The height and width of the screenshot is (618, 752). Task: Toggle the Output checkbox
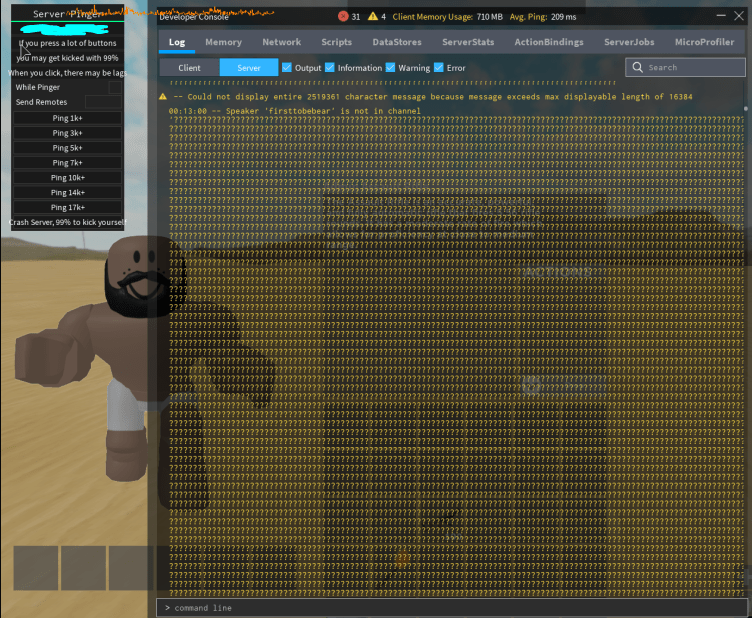point(287,67)
